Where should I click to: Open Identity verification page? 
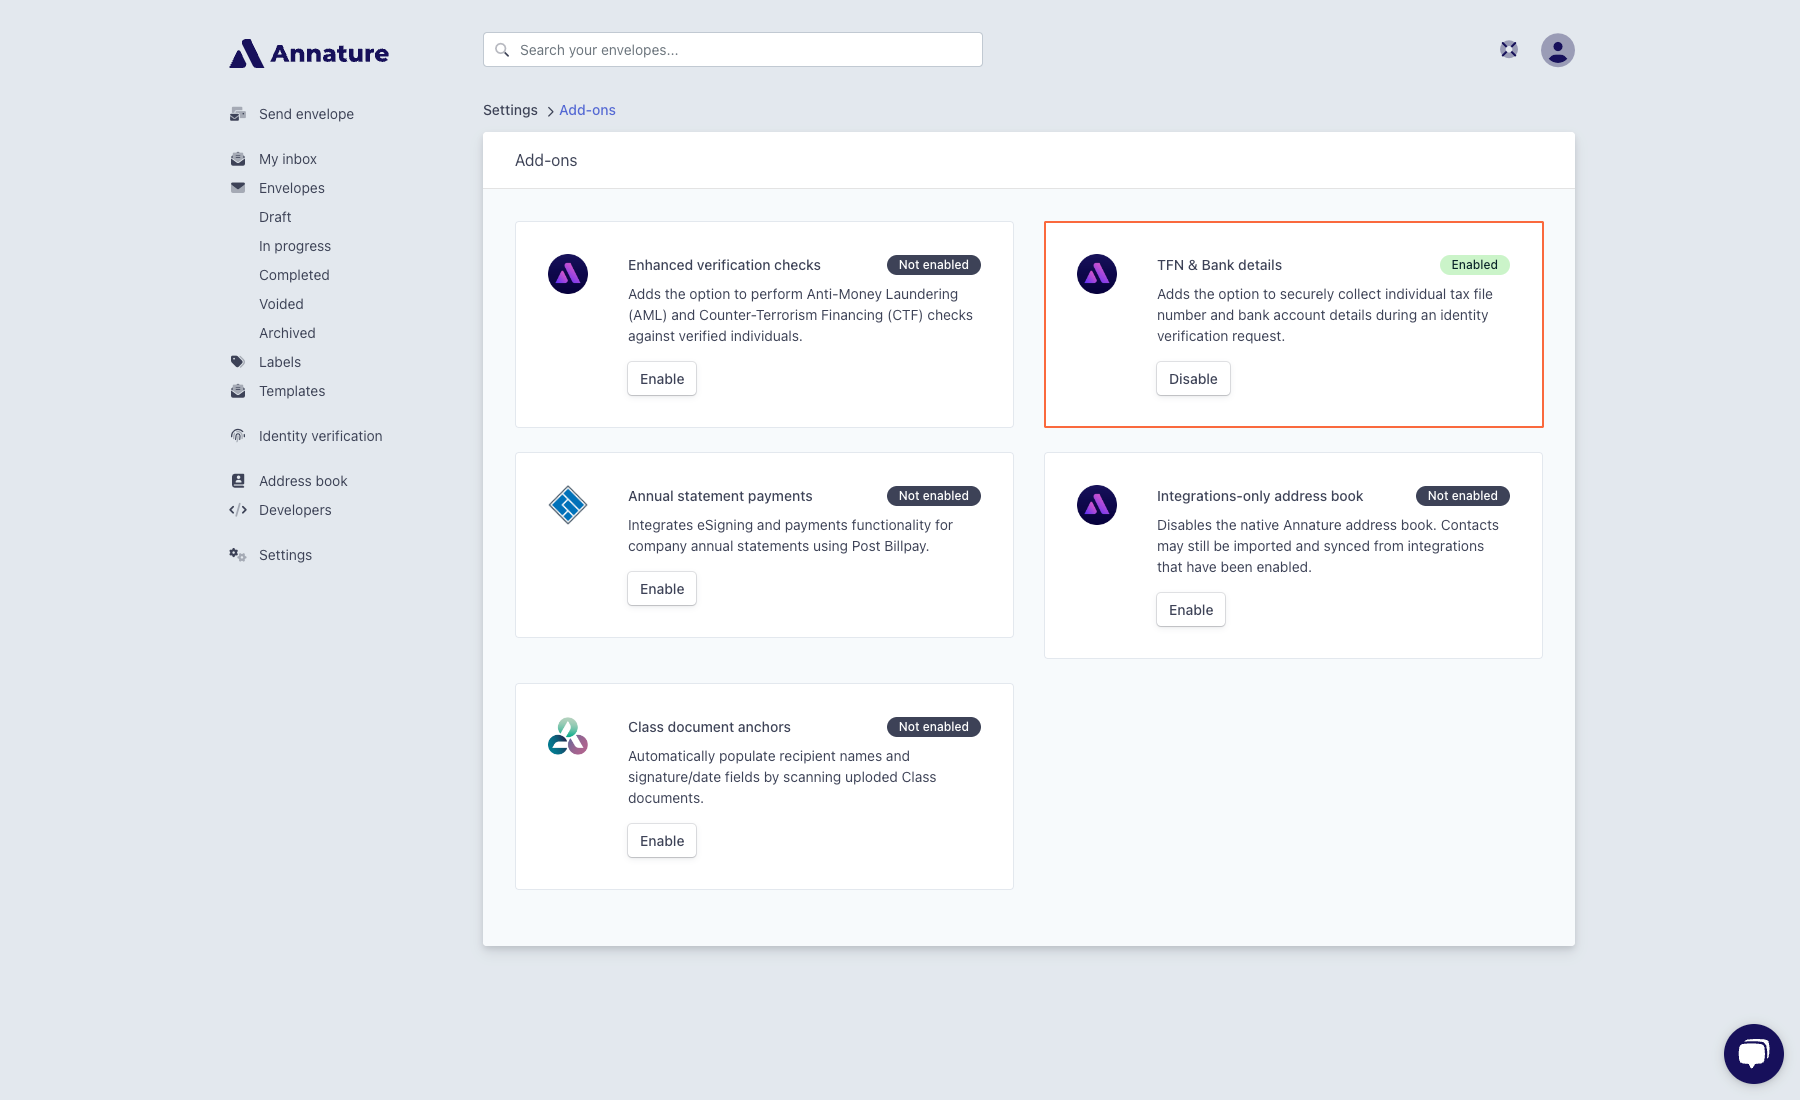pyautogui.click(x=320, y=436)
